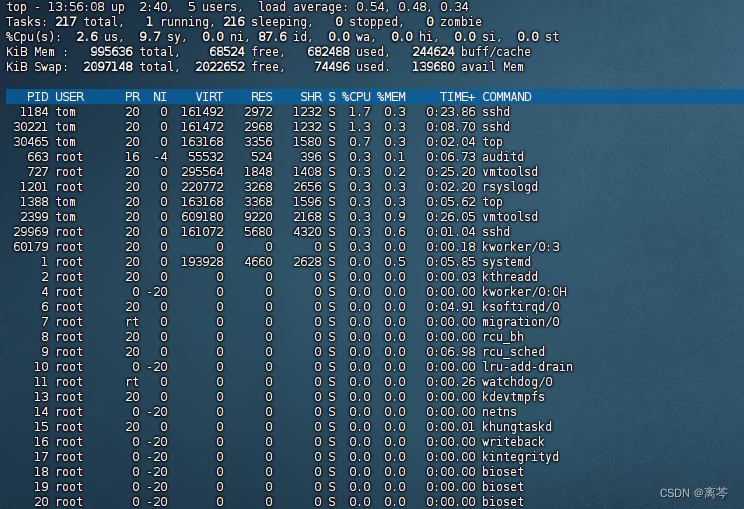Click the systemd command name
744x509 pixels.
[506, 262]
